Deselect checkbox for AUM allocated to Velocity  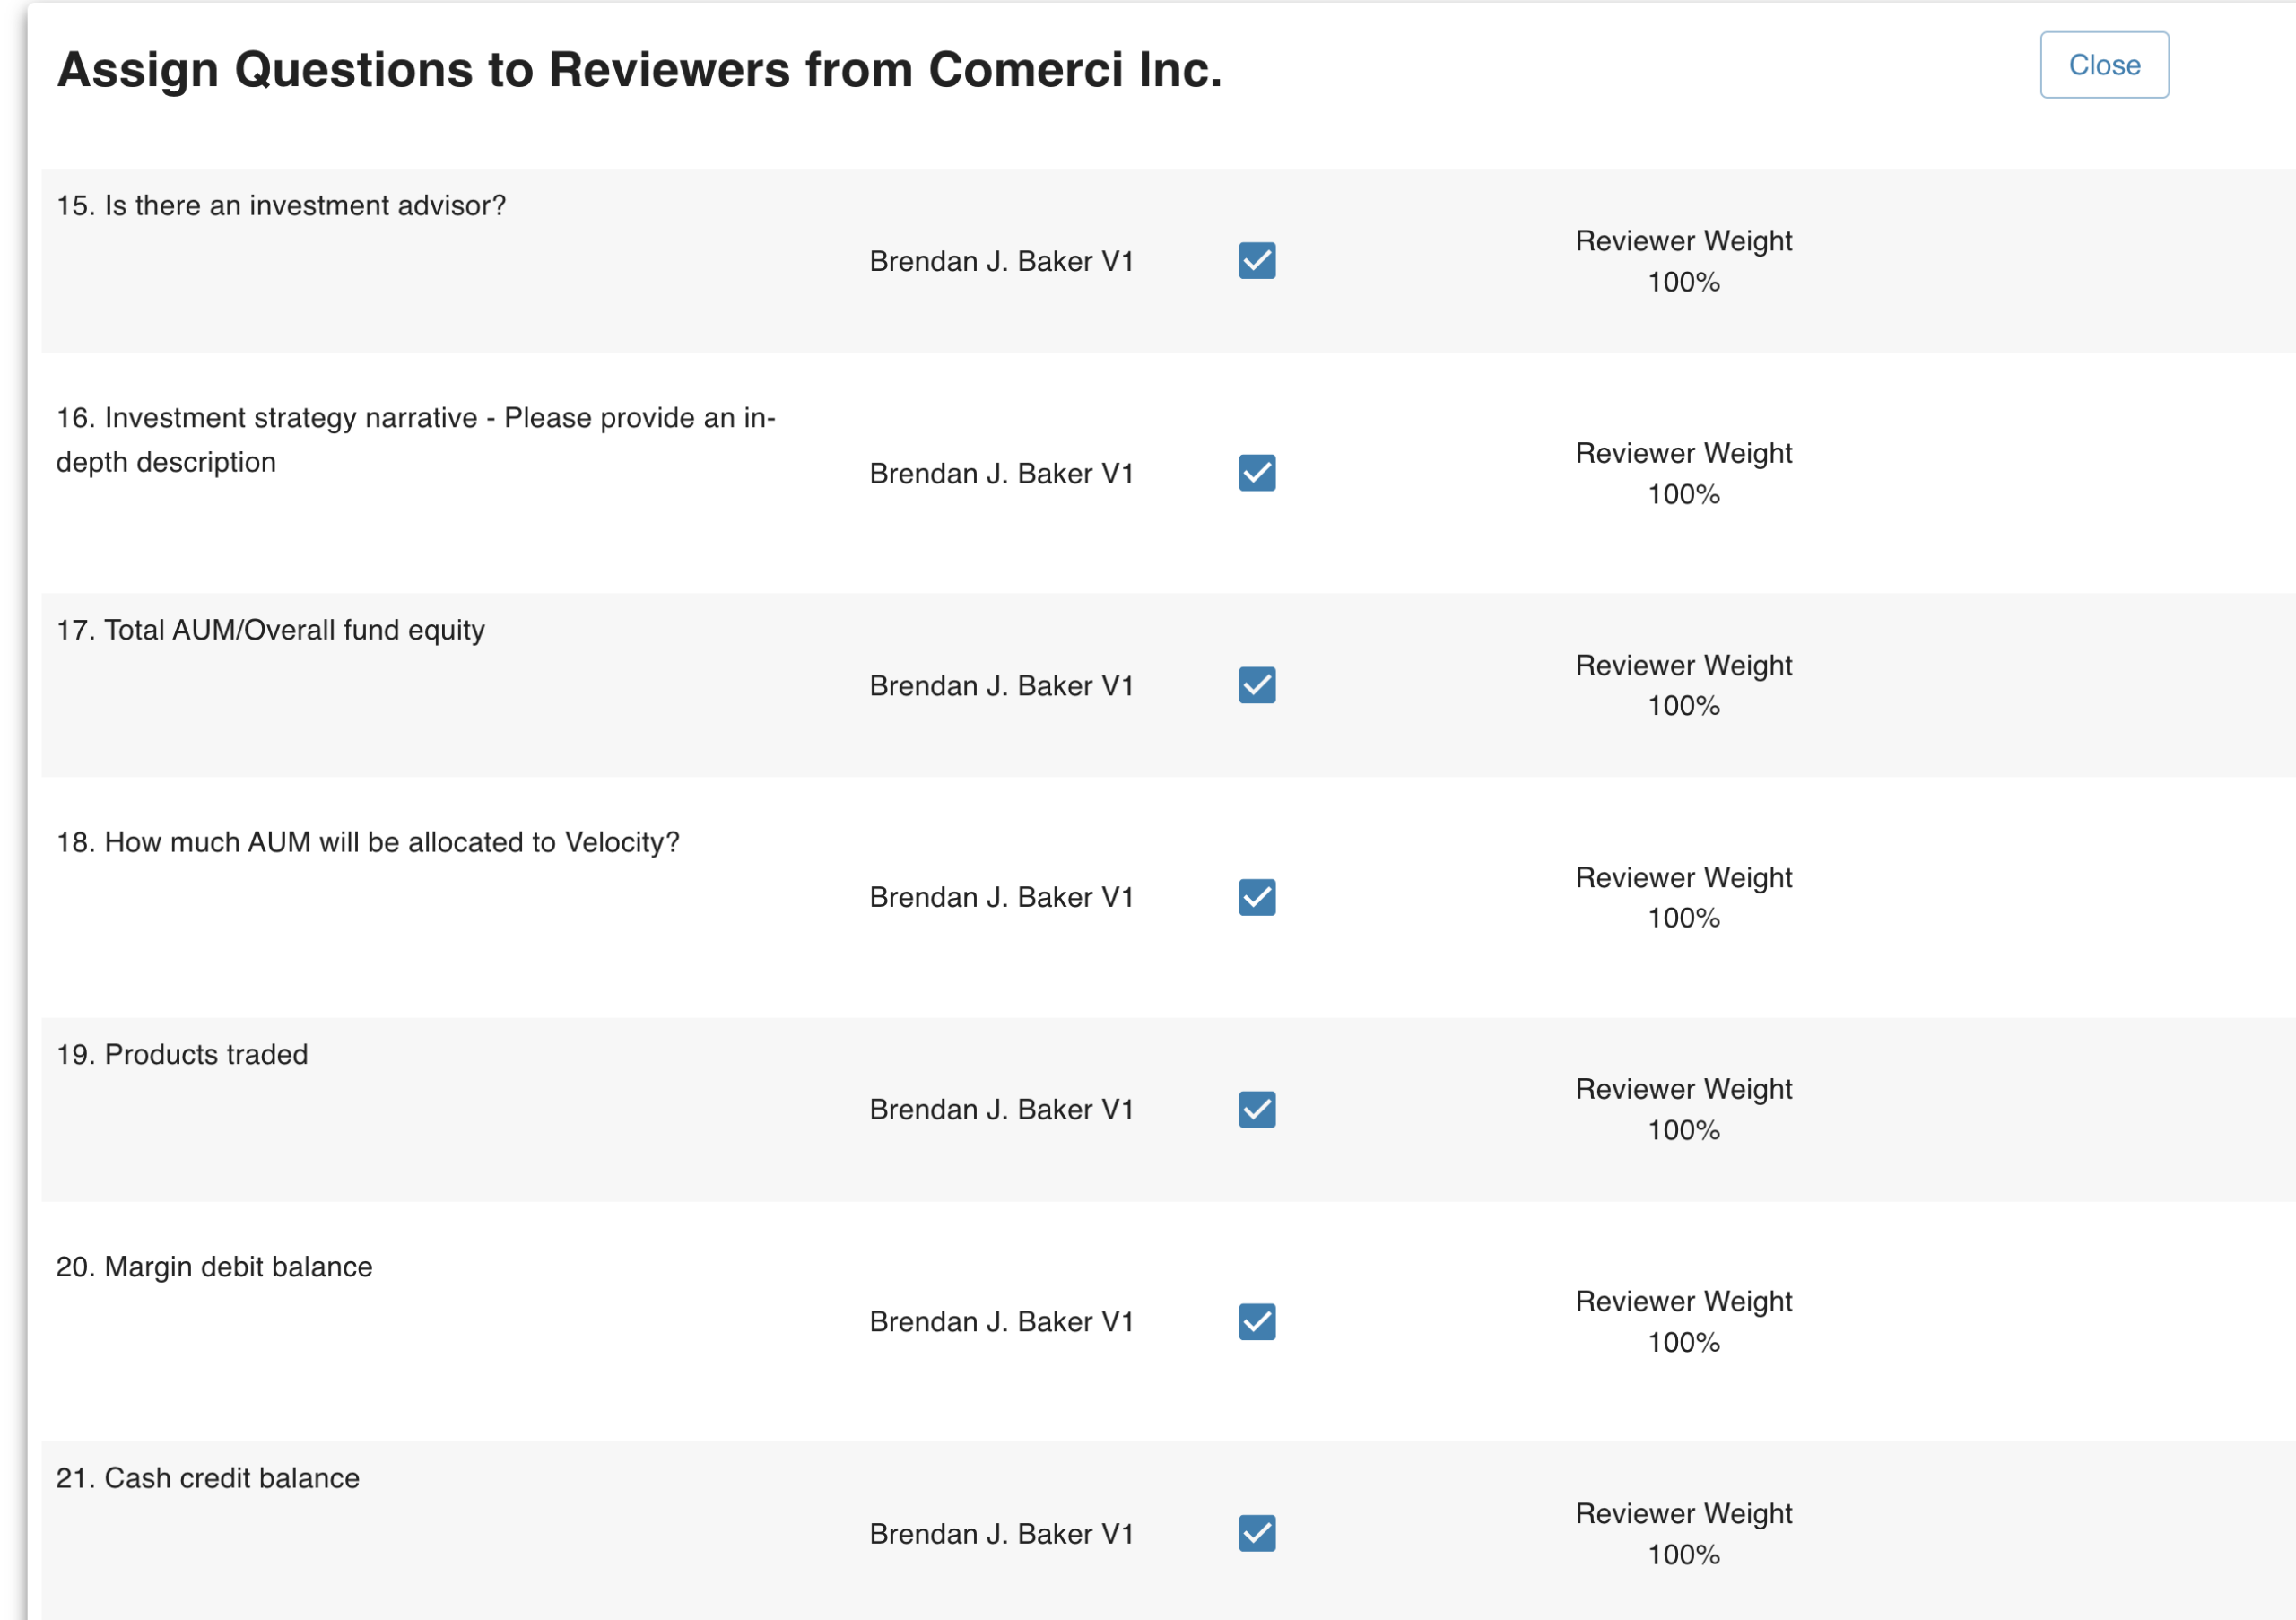tap(1256, 897)
